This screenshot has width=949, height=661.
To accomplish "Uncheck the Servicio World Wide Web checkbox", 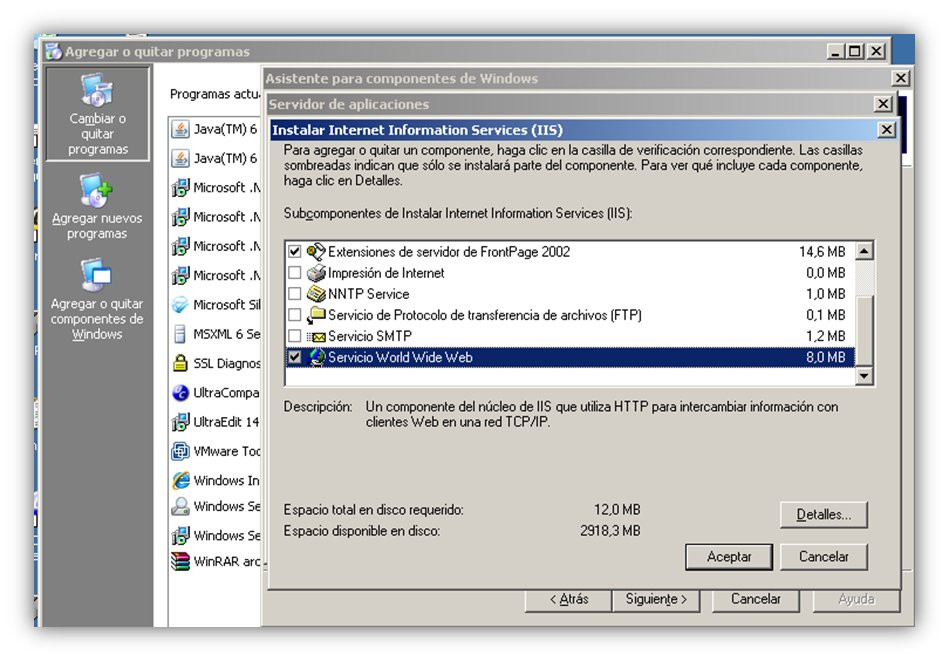I will pos(295,357).
